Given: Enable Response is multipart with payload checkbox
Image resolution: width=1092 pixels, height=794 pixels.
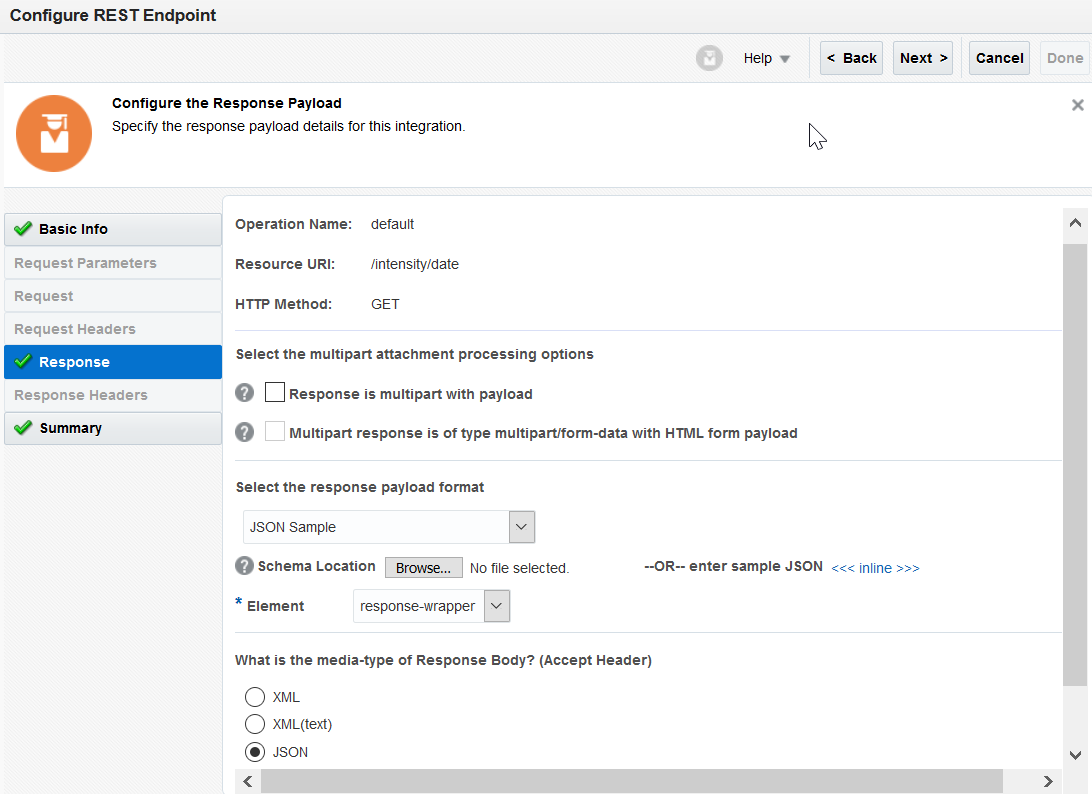Looking at the screenshot, I should point(275,392).
